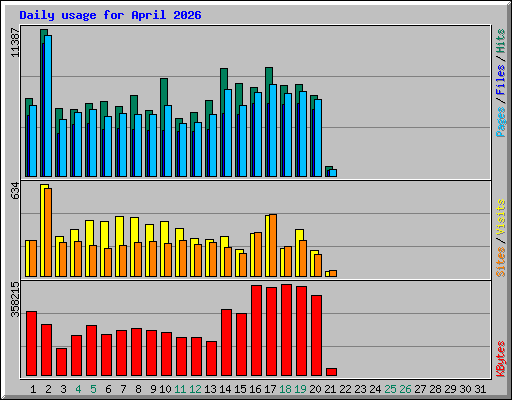Click green weekend day 25 label

click(x=390, y=389)
